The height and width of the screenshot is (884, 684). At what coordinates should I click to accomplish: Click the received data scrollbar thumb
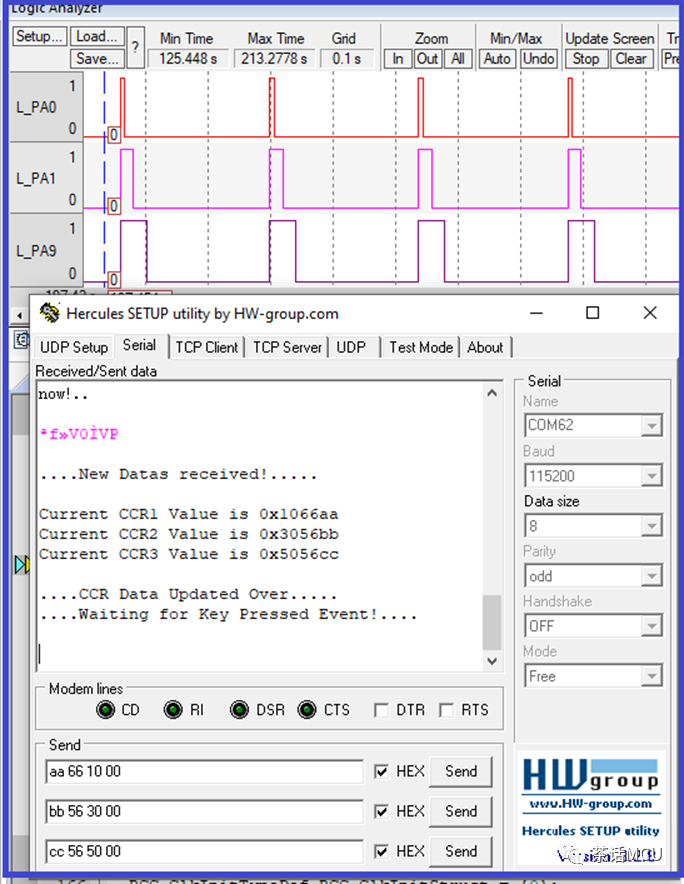click(492, 622)
